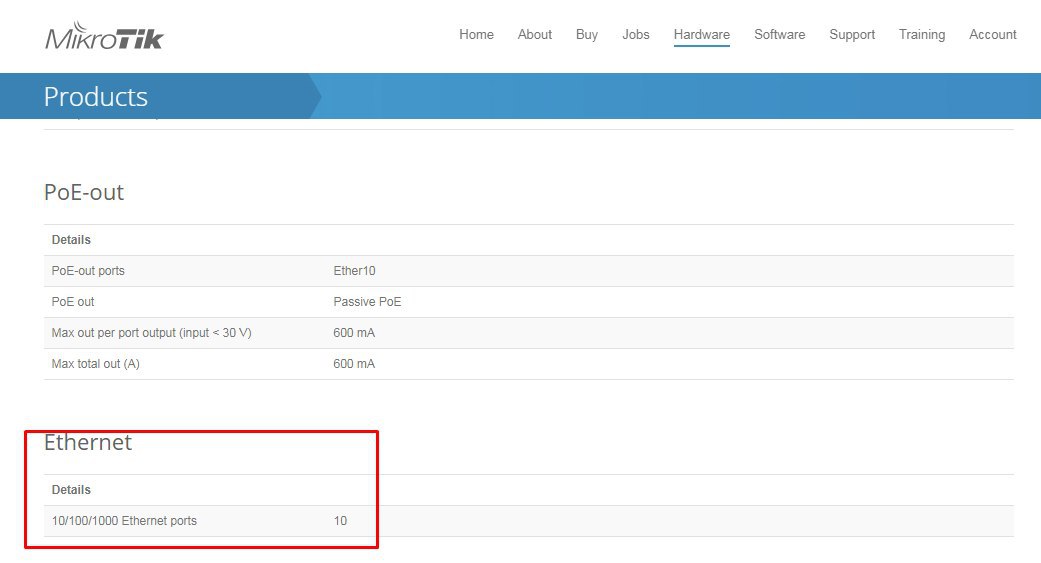Select the 600 mA value for max total out
1041x563 pixels.
[354, 364]
